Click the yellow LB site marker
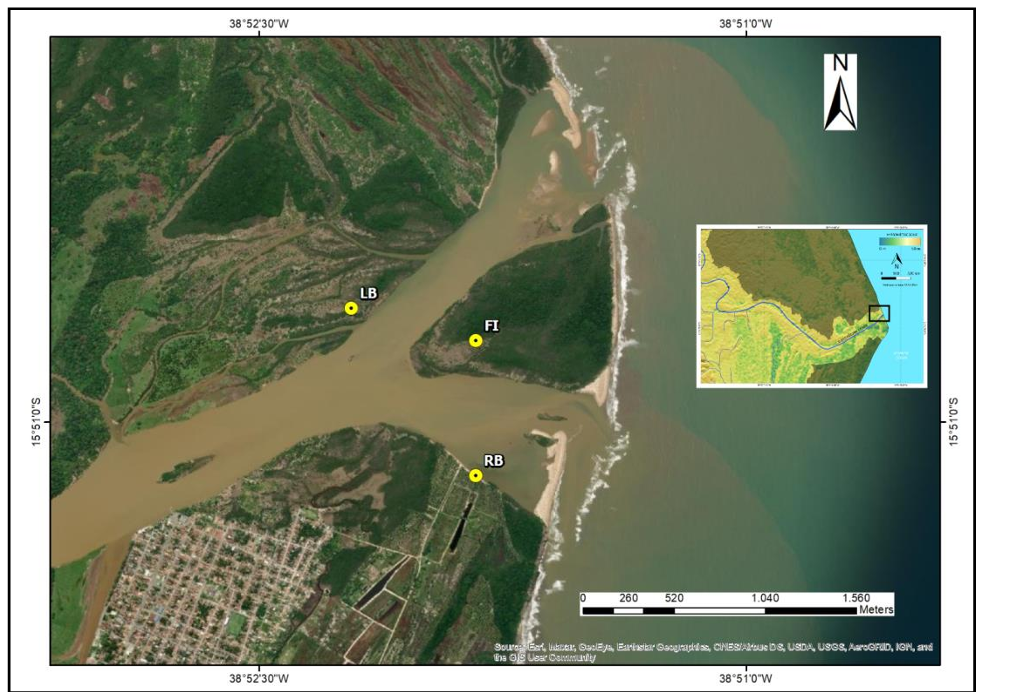The image size is (1012, 692). point(351,308)
